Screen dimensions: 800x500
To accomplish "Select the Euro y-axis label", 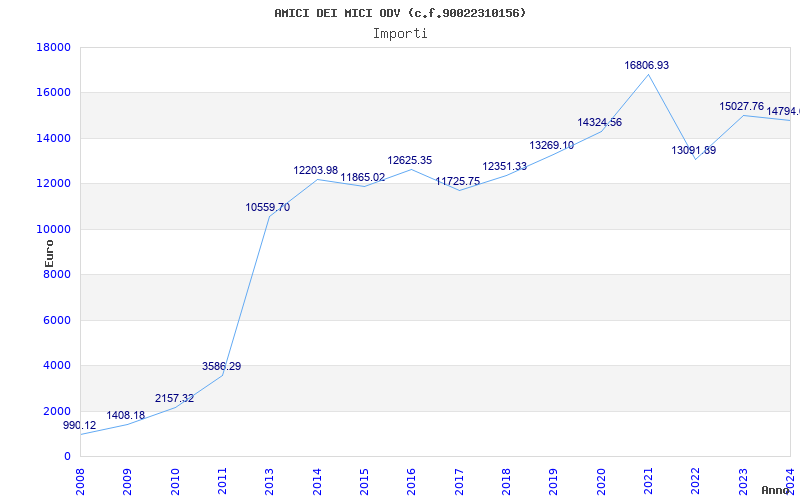I will click(x=49, y=251).
